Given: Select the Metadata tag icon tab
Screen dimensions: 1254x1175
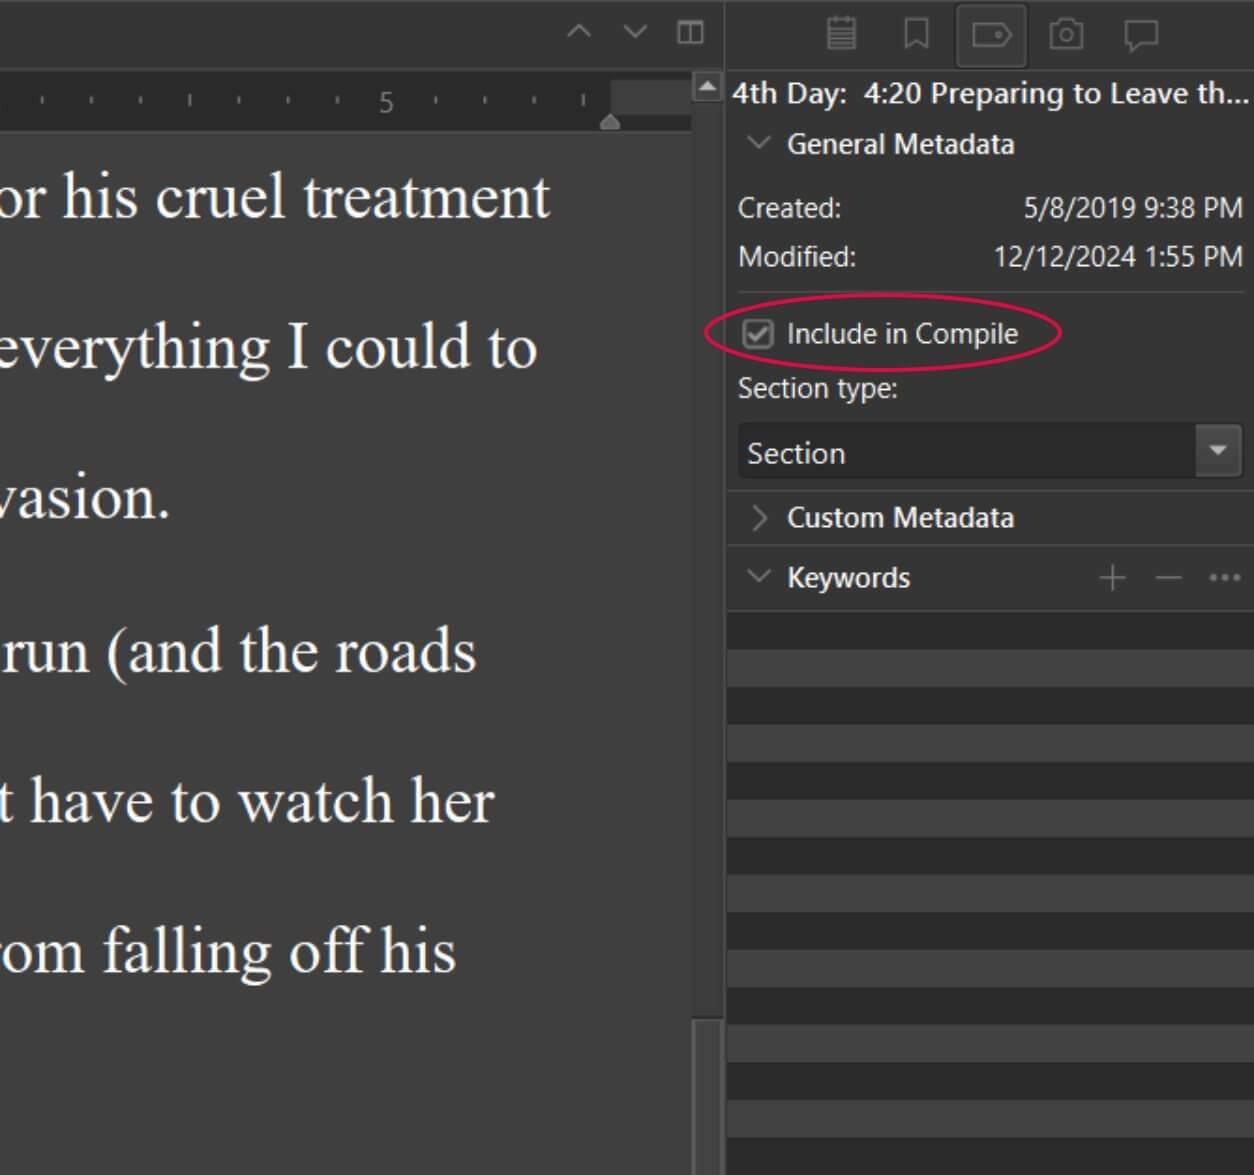Looking at the screenshot, I should 991,35.
